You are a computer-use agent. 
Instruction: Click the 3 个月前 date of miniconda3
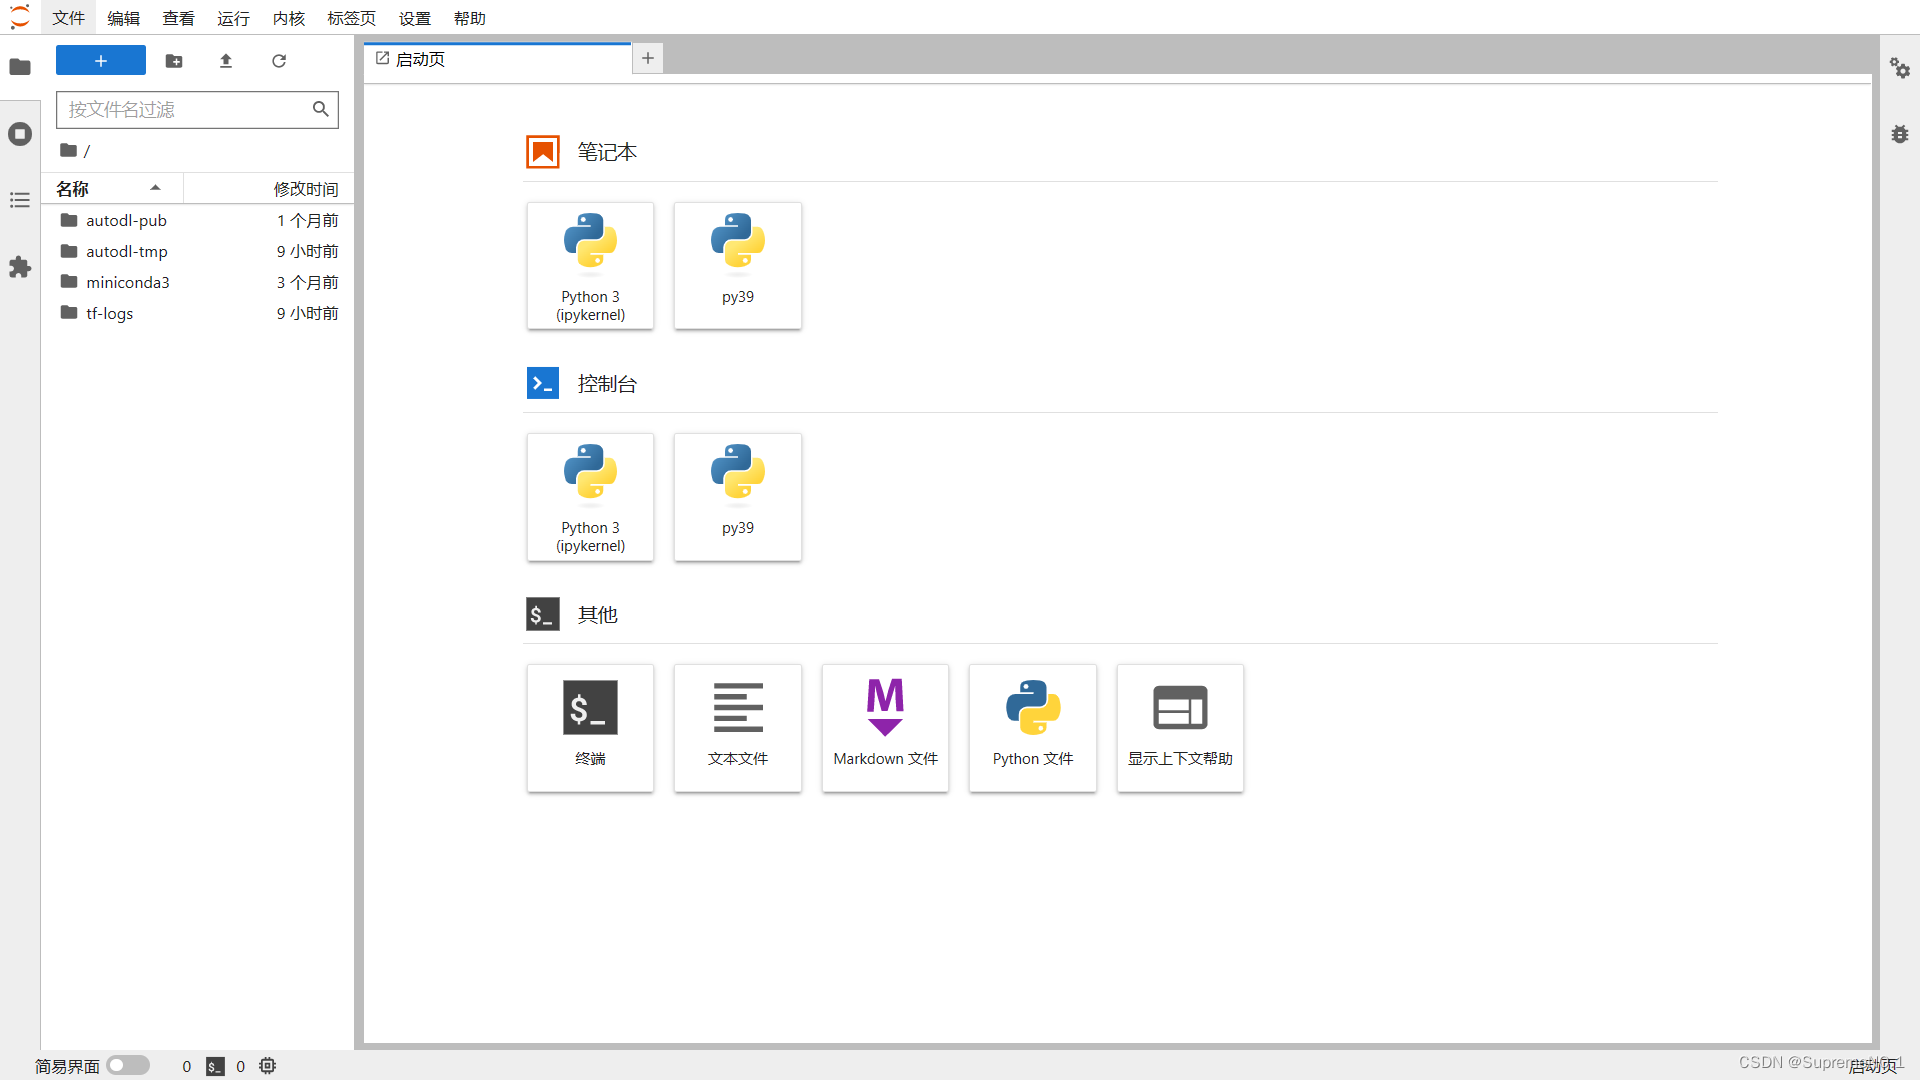pos(308,282)
